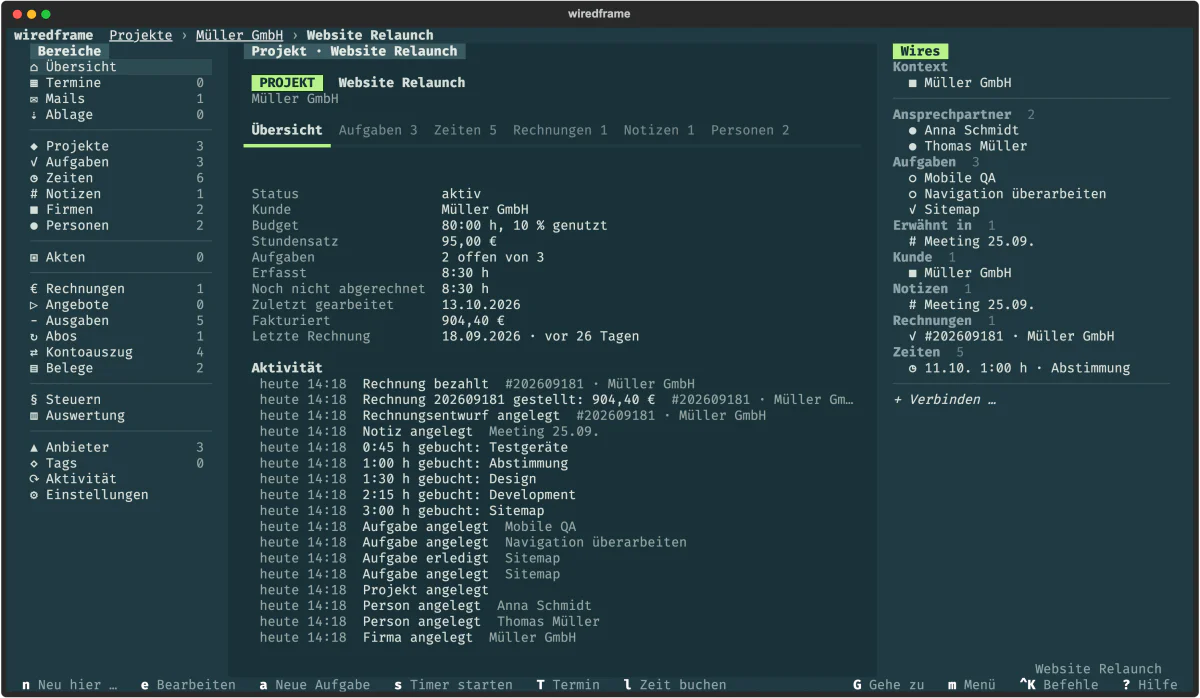Click the hash icon beside Notizen in sidebar
The height and width of the screenshot is (698, 1200).
(x=34, y=194)
